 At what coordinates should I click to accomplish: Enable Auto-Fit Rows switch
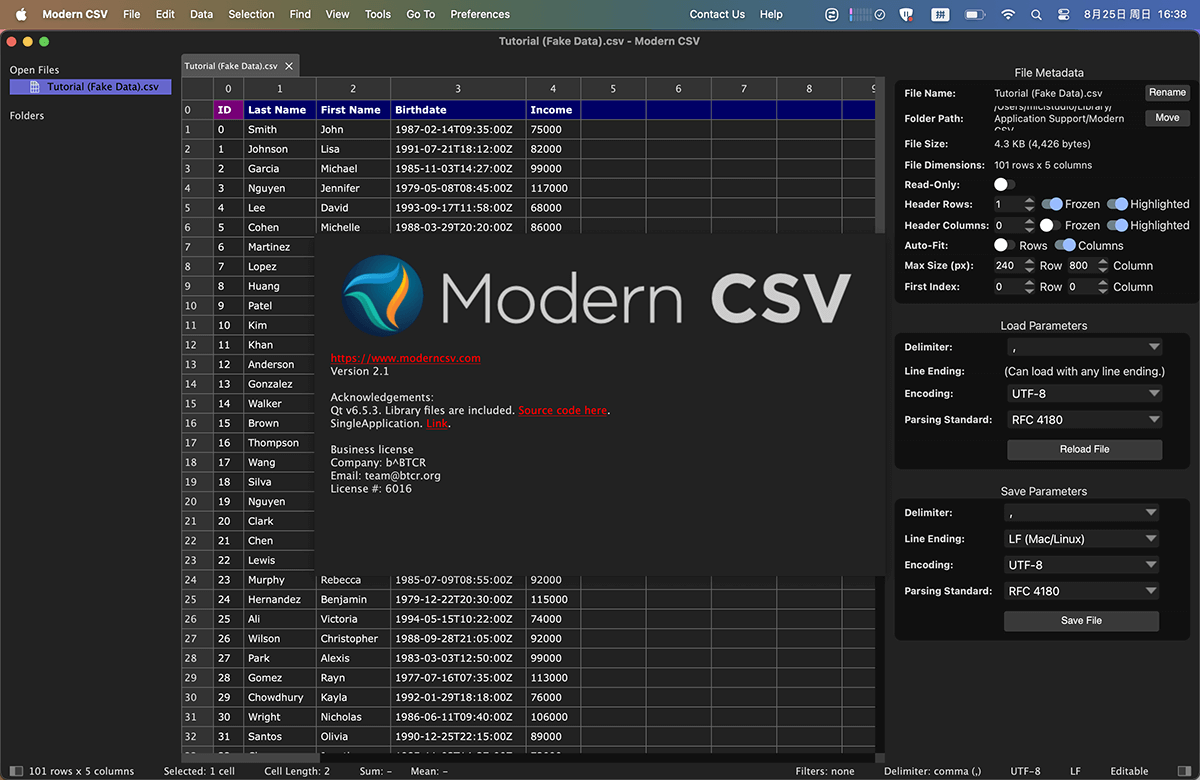coord(1005,245)
